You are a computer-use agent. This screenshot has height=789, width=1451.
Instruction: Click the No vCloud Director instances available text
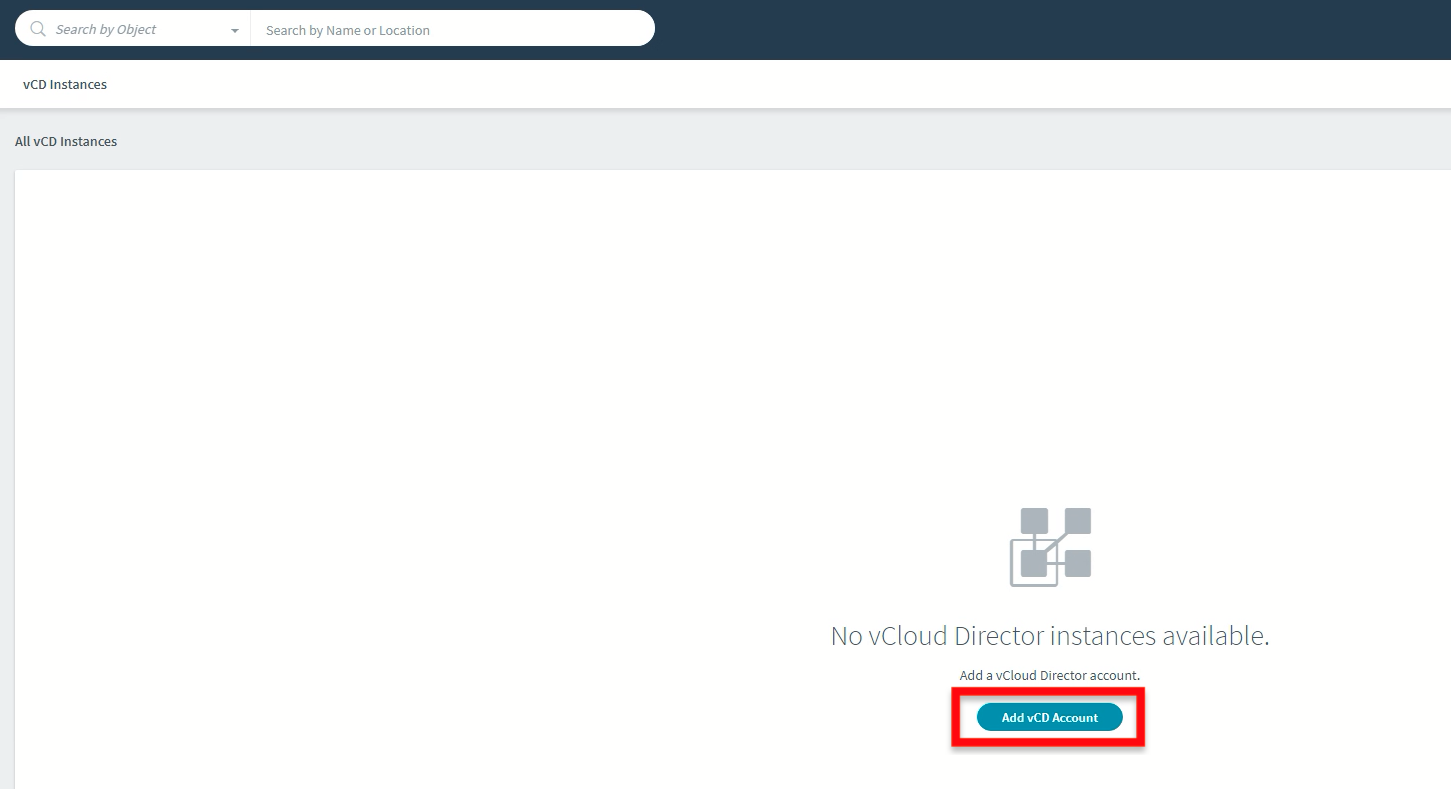coord(1050,636)
